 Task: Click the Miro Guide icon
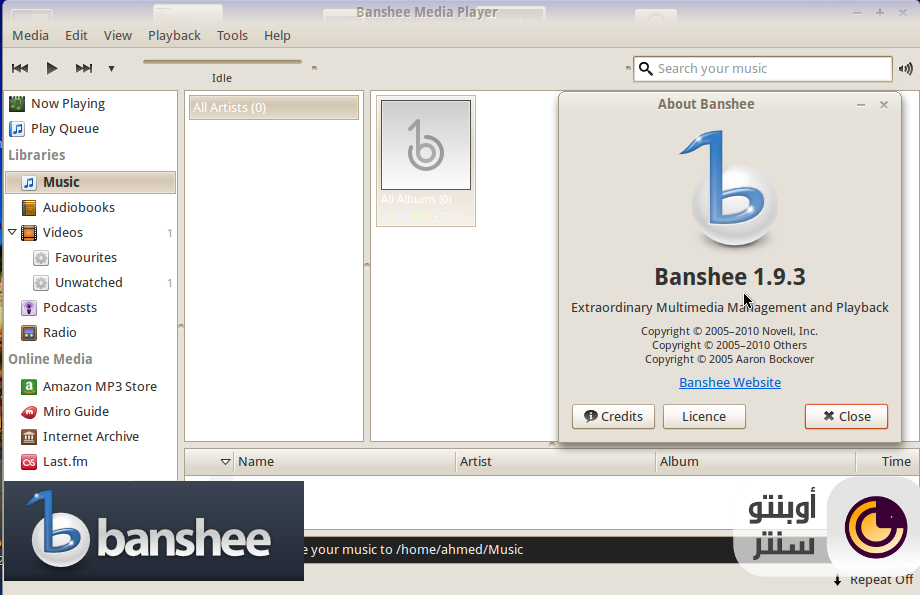[x=30, y=411]
